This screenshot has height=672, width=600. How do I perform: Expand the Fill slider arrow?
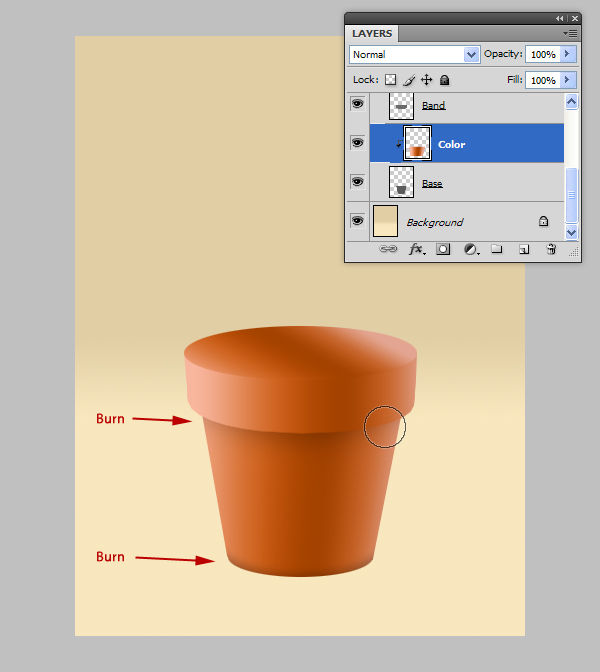coord(568,80)
